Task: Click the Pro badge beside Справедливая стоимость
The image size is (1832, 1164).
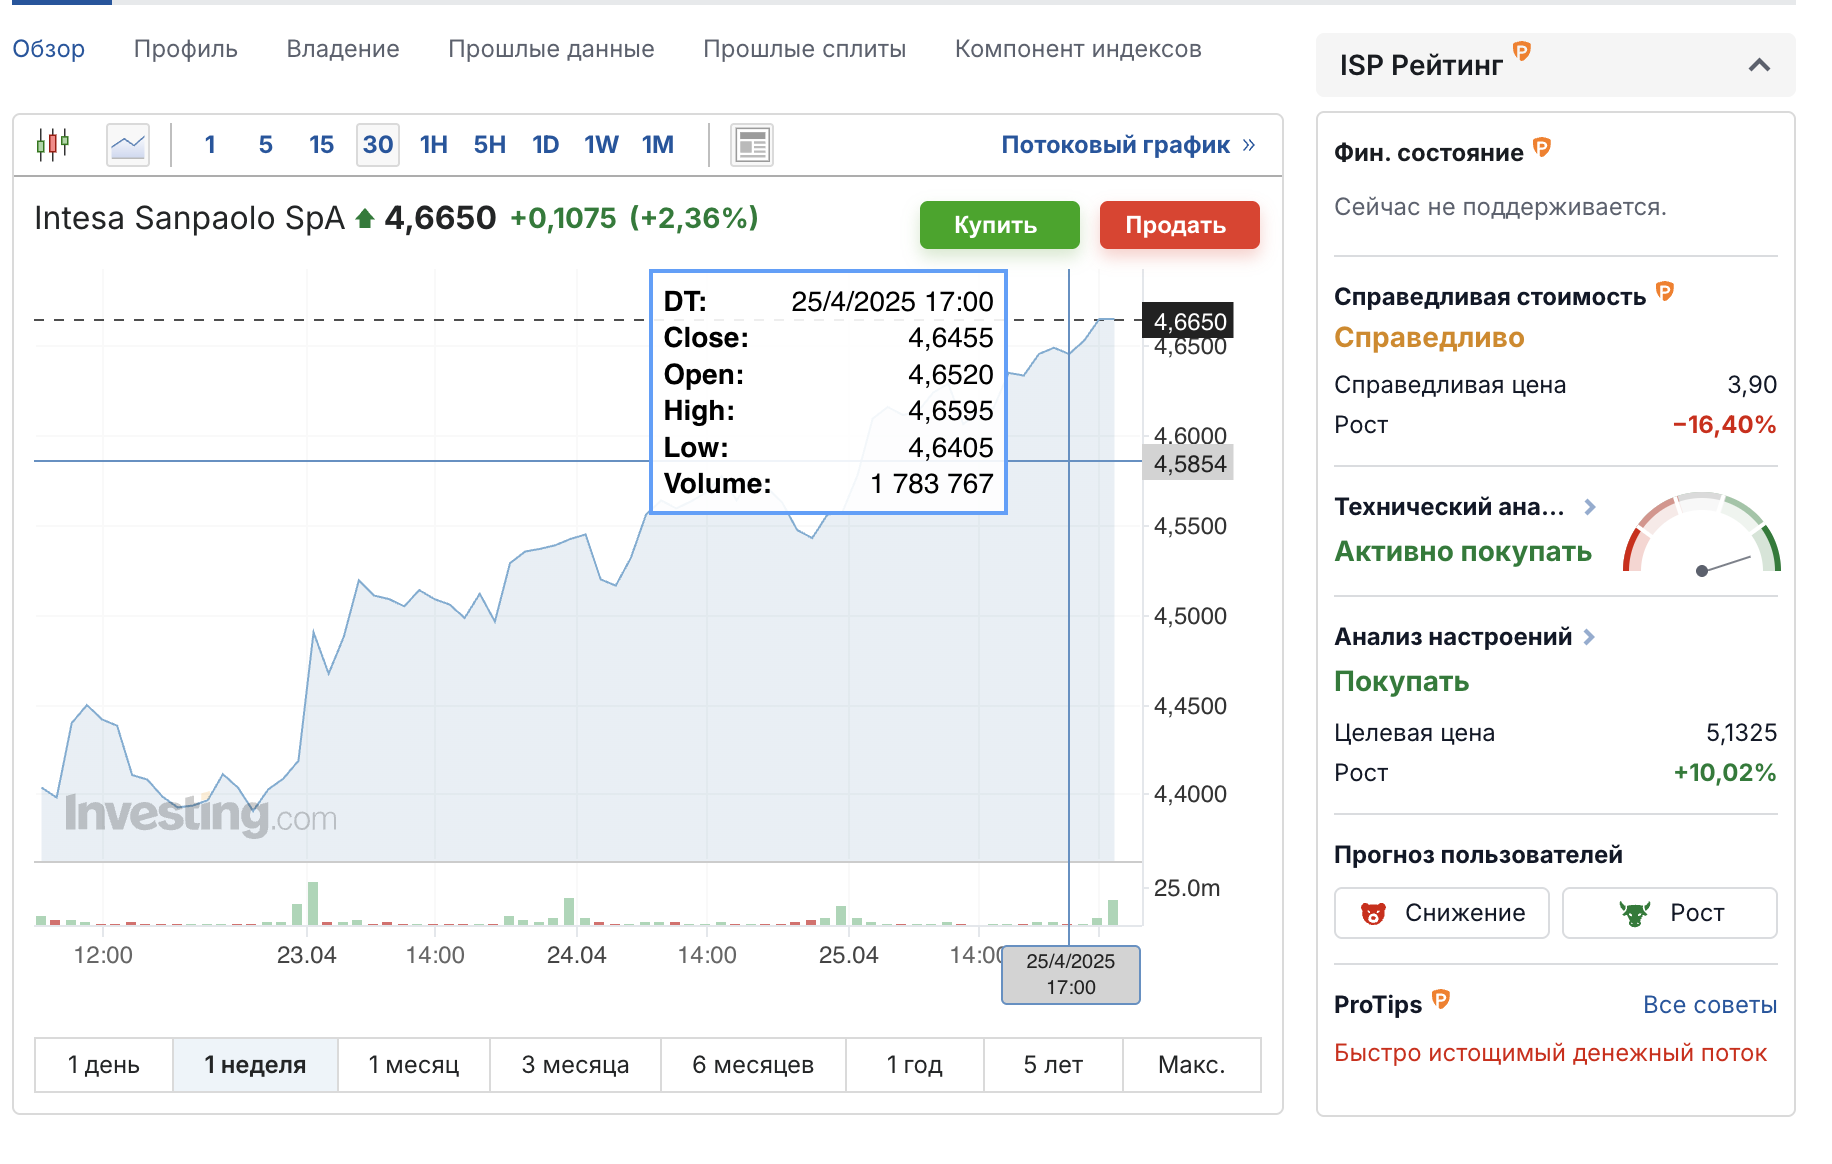Action: click(1665, 291)
